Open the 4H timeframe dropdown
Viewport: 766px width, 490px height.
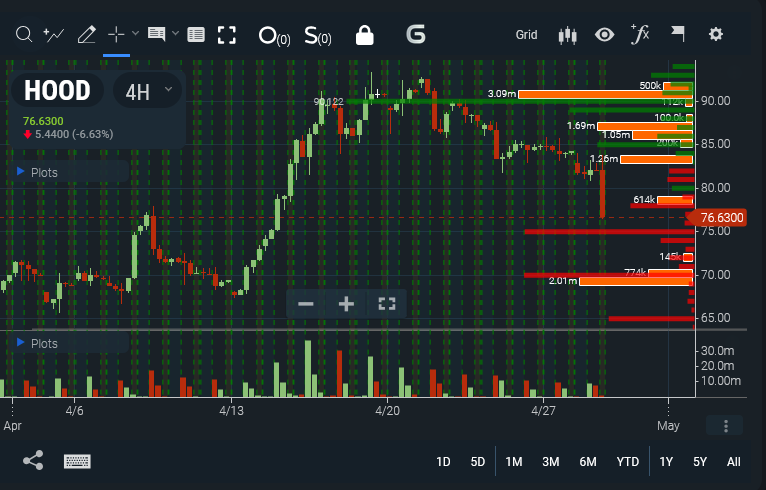[148, 91]
